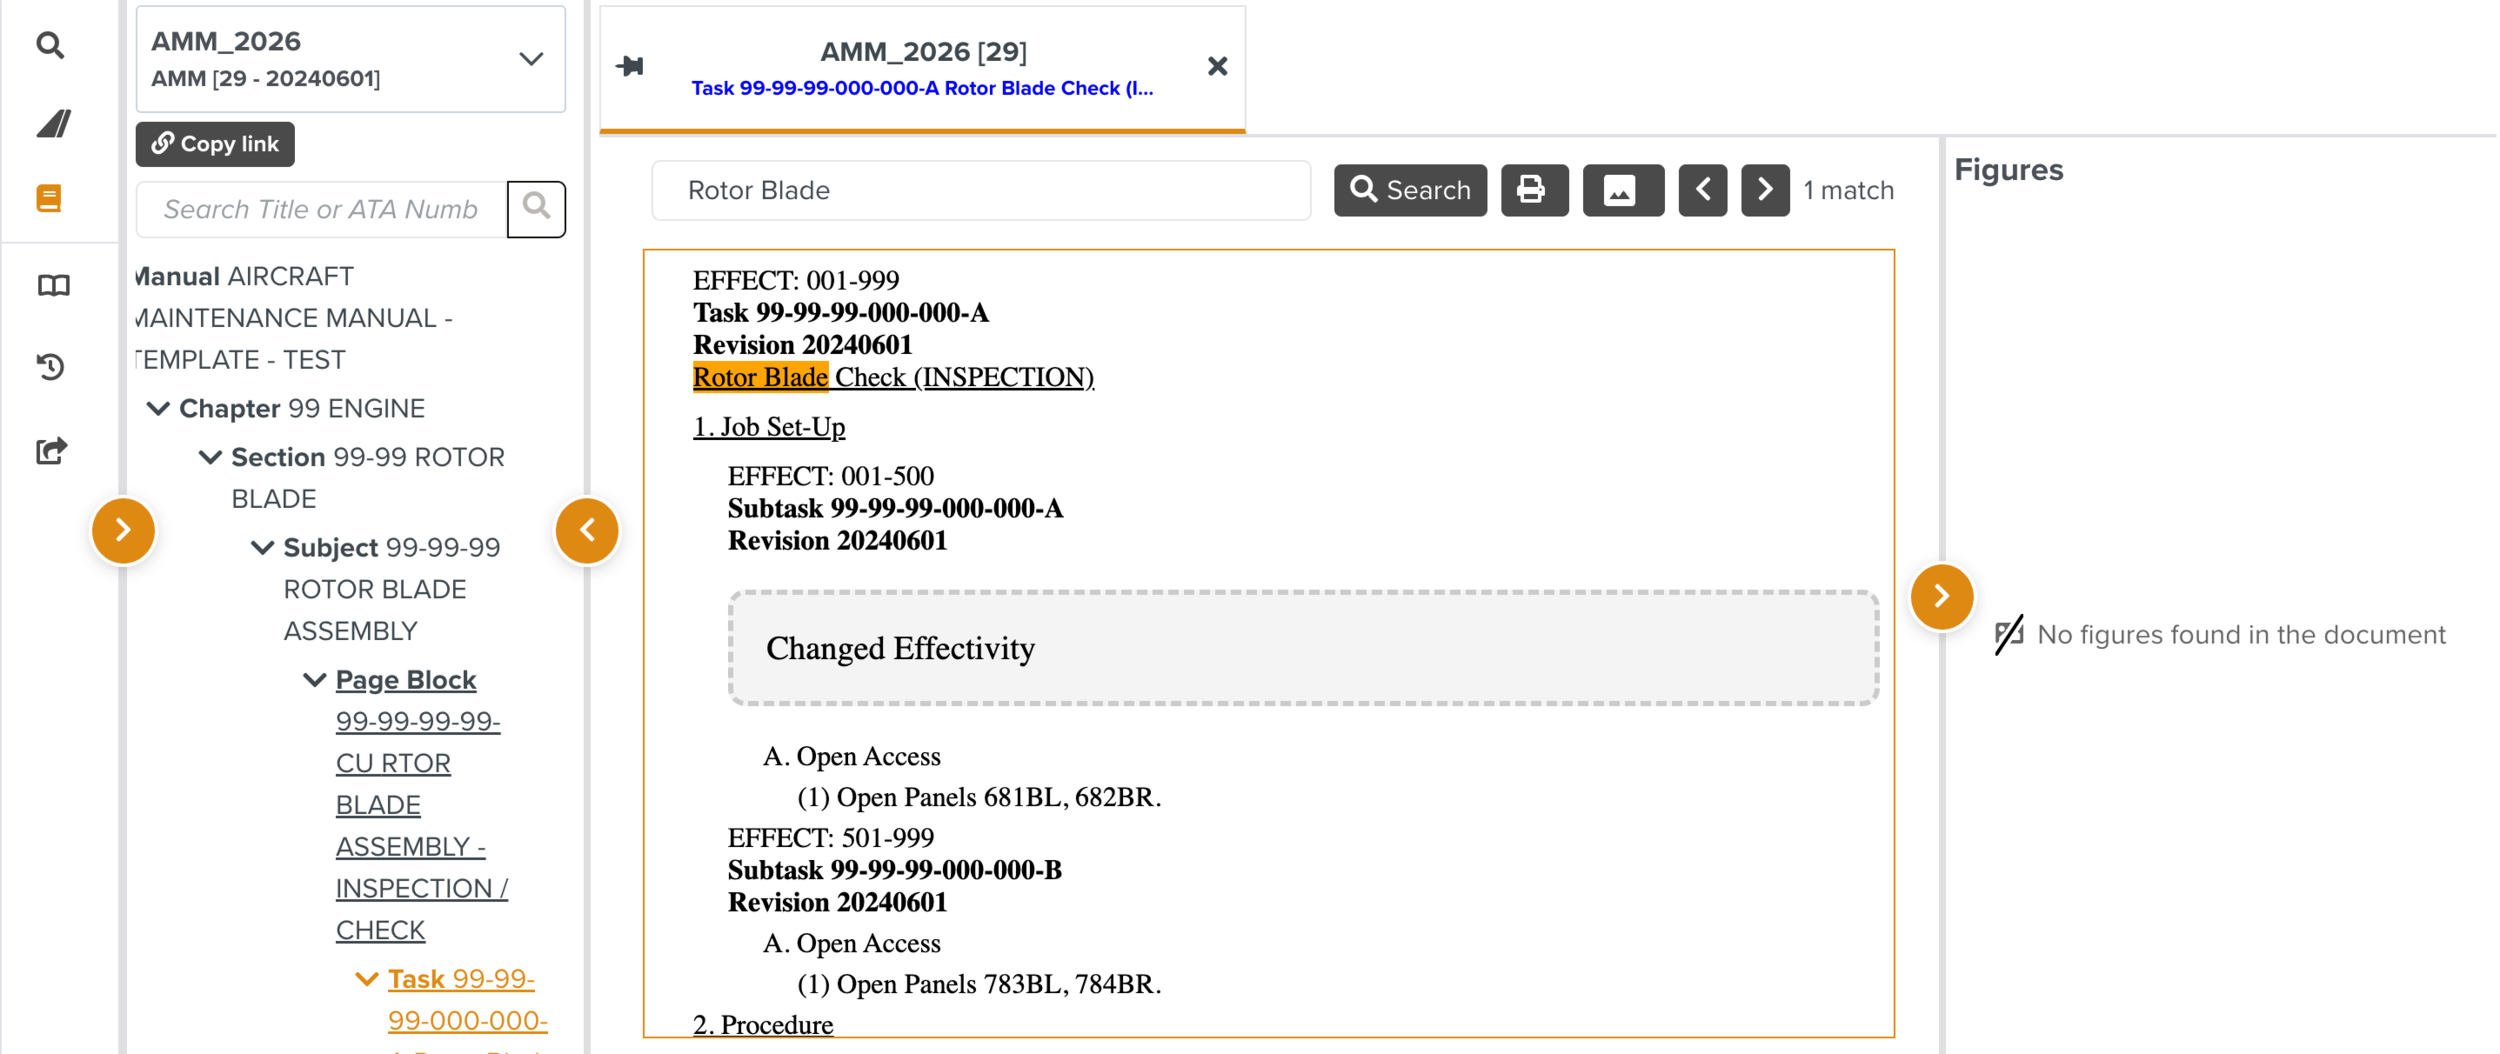The image size is (2500, 1054).
Task: Collapse the left navigation panel orange arrow
Action: [587, 530]
